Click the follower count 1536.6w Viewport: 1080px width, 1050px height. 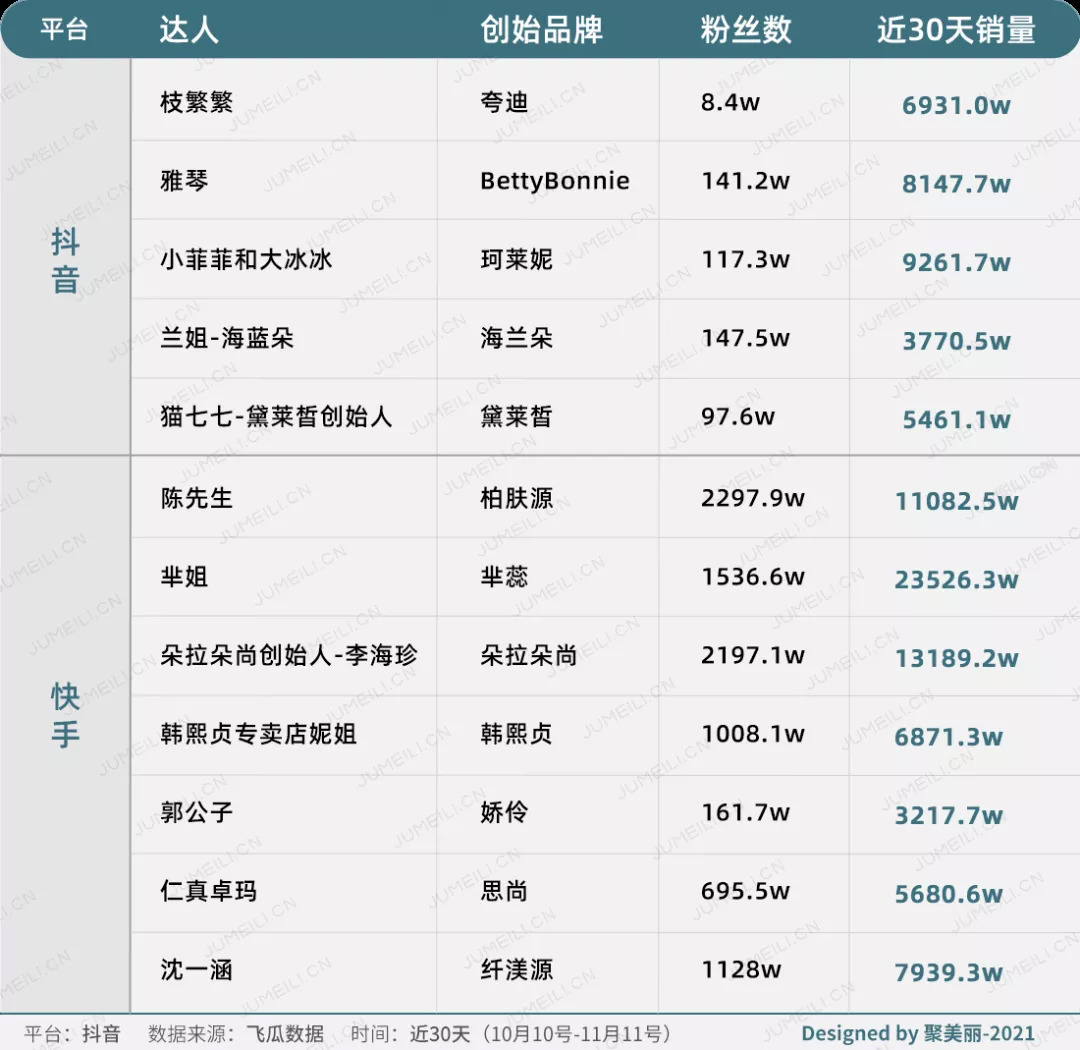click(x=753, y=576)
